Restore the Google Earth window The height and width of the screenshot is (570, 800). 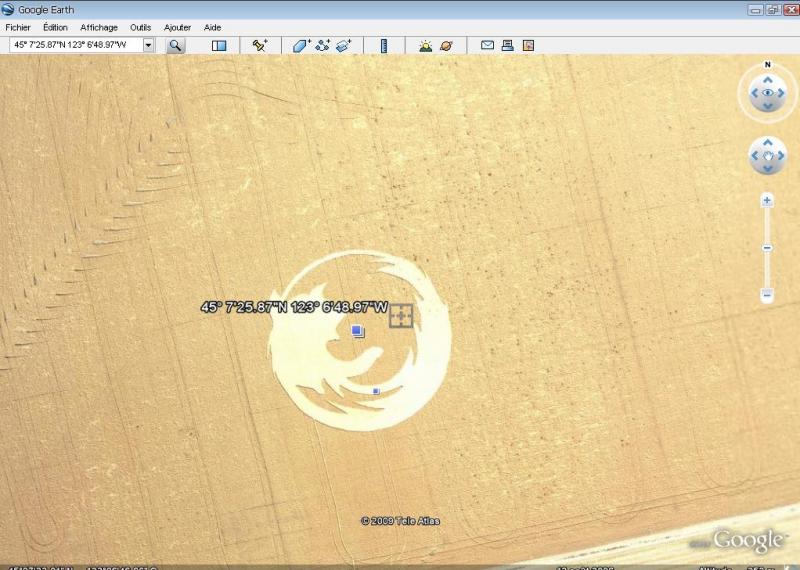(x=773, y=10)
